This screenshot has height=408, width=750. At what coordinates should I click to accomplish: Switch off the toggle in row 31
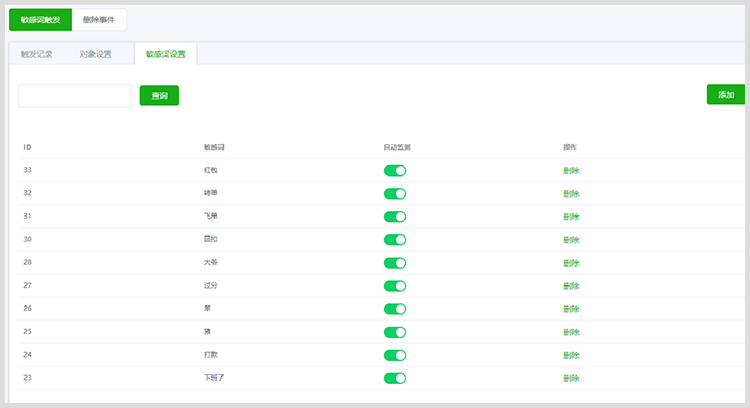coord(395,216)
